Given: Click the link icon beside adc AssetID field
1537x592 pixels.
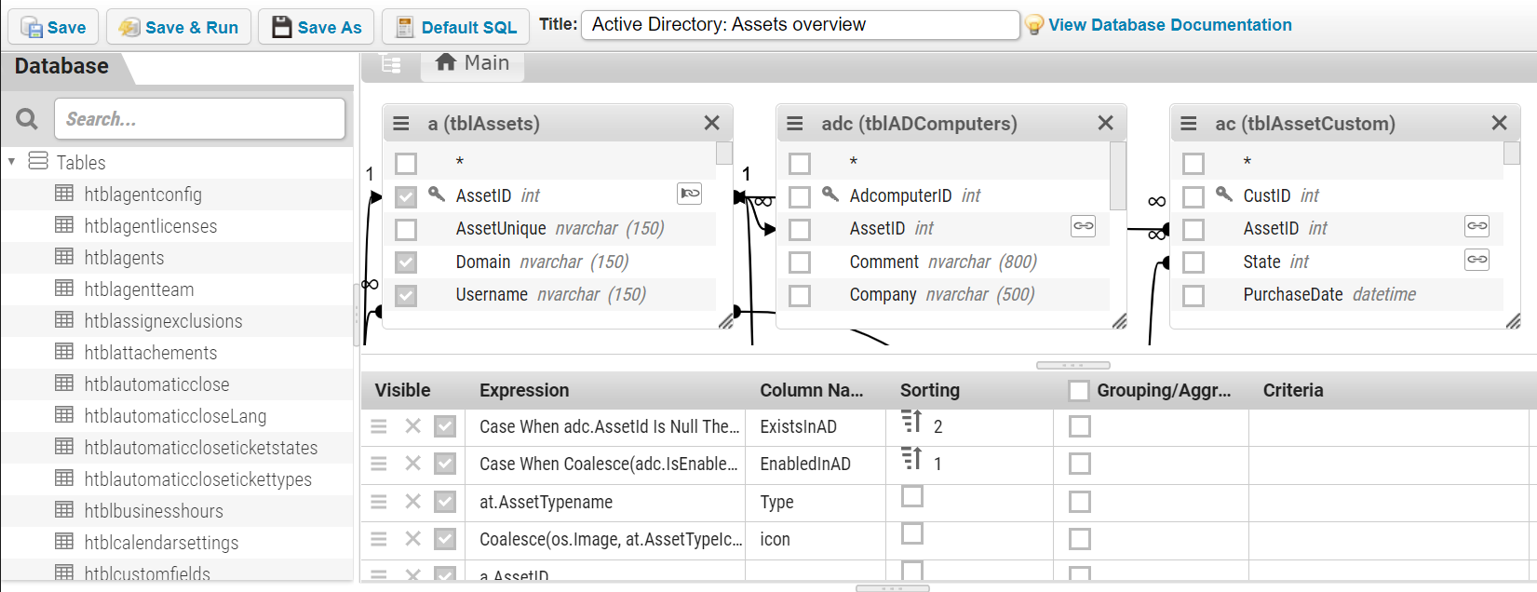Looking at the screenshot, I should point(1083,227).
